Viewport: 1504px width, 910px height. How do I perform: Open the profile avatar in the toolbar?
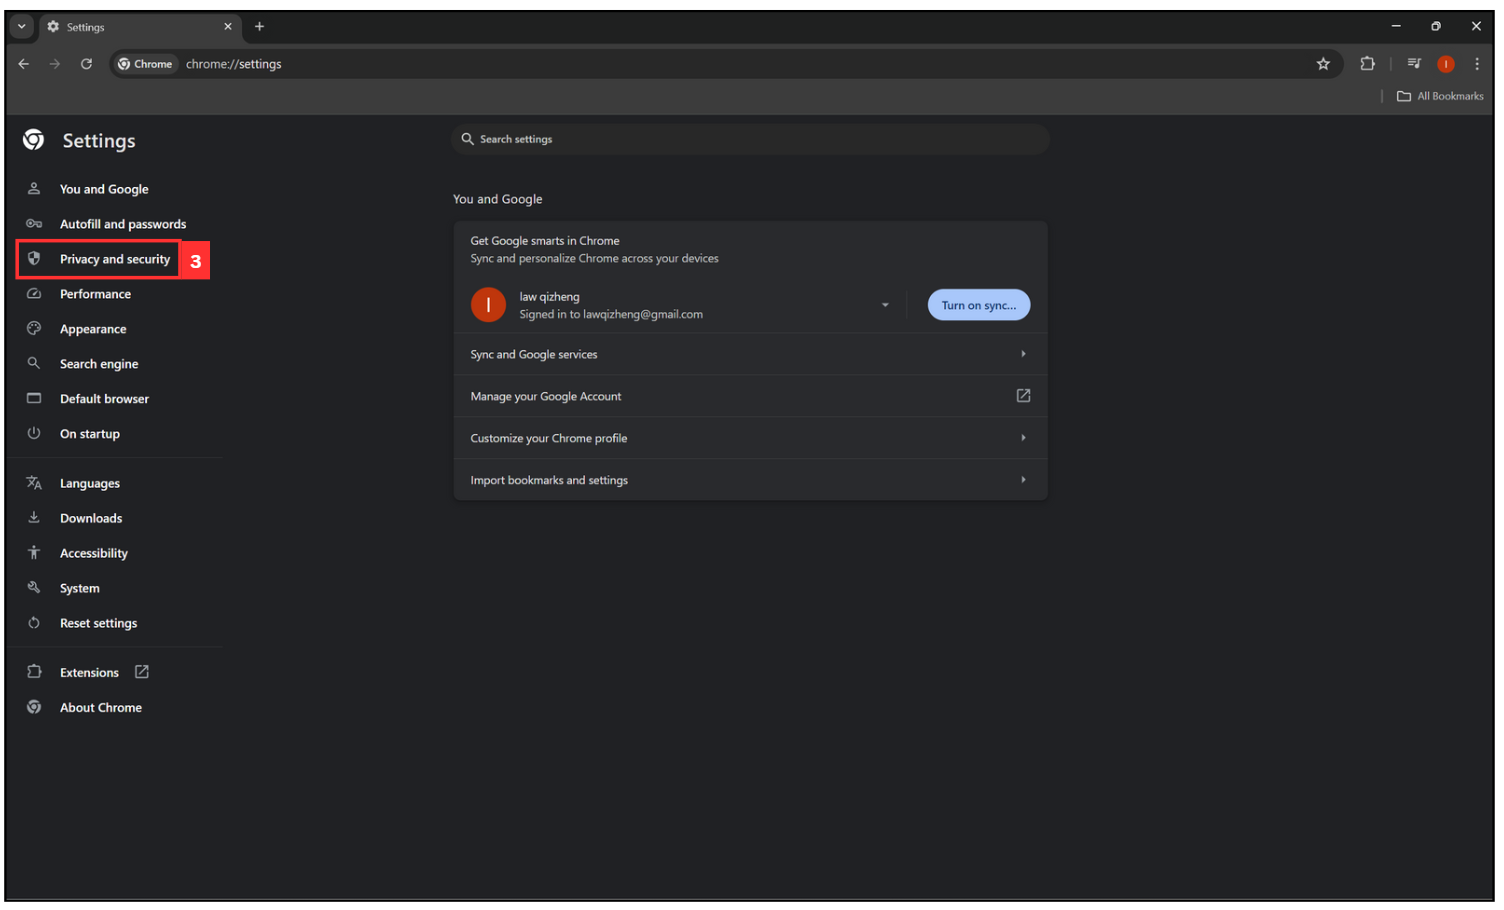click(1445, 63)
